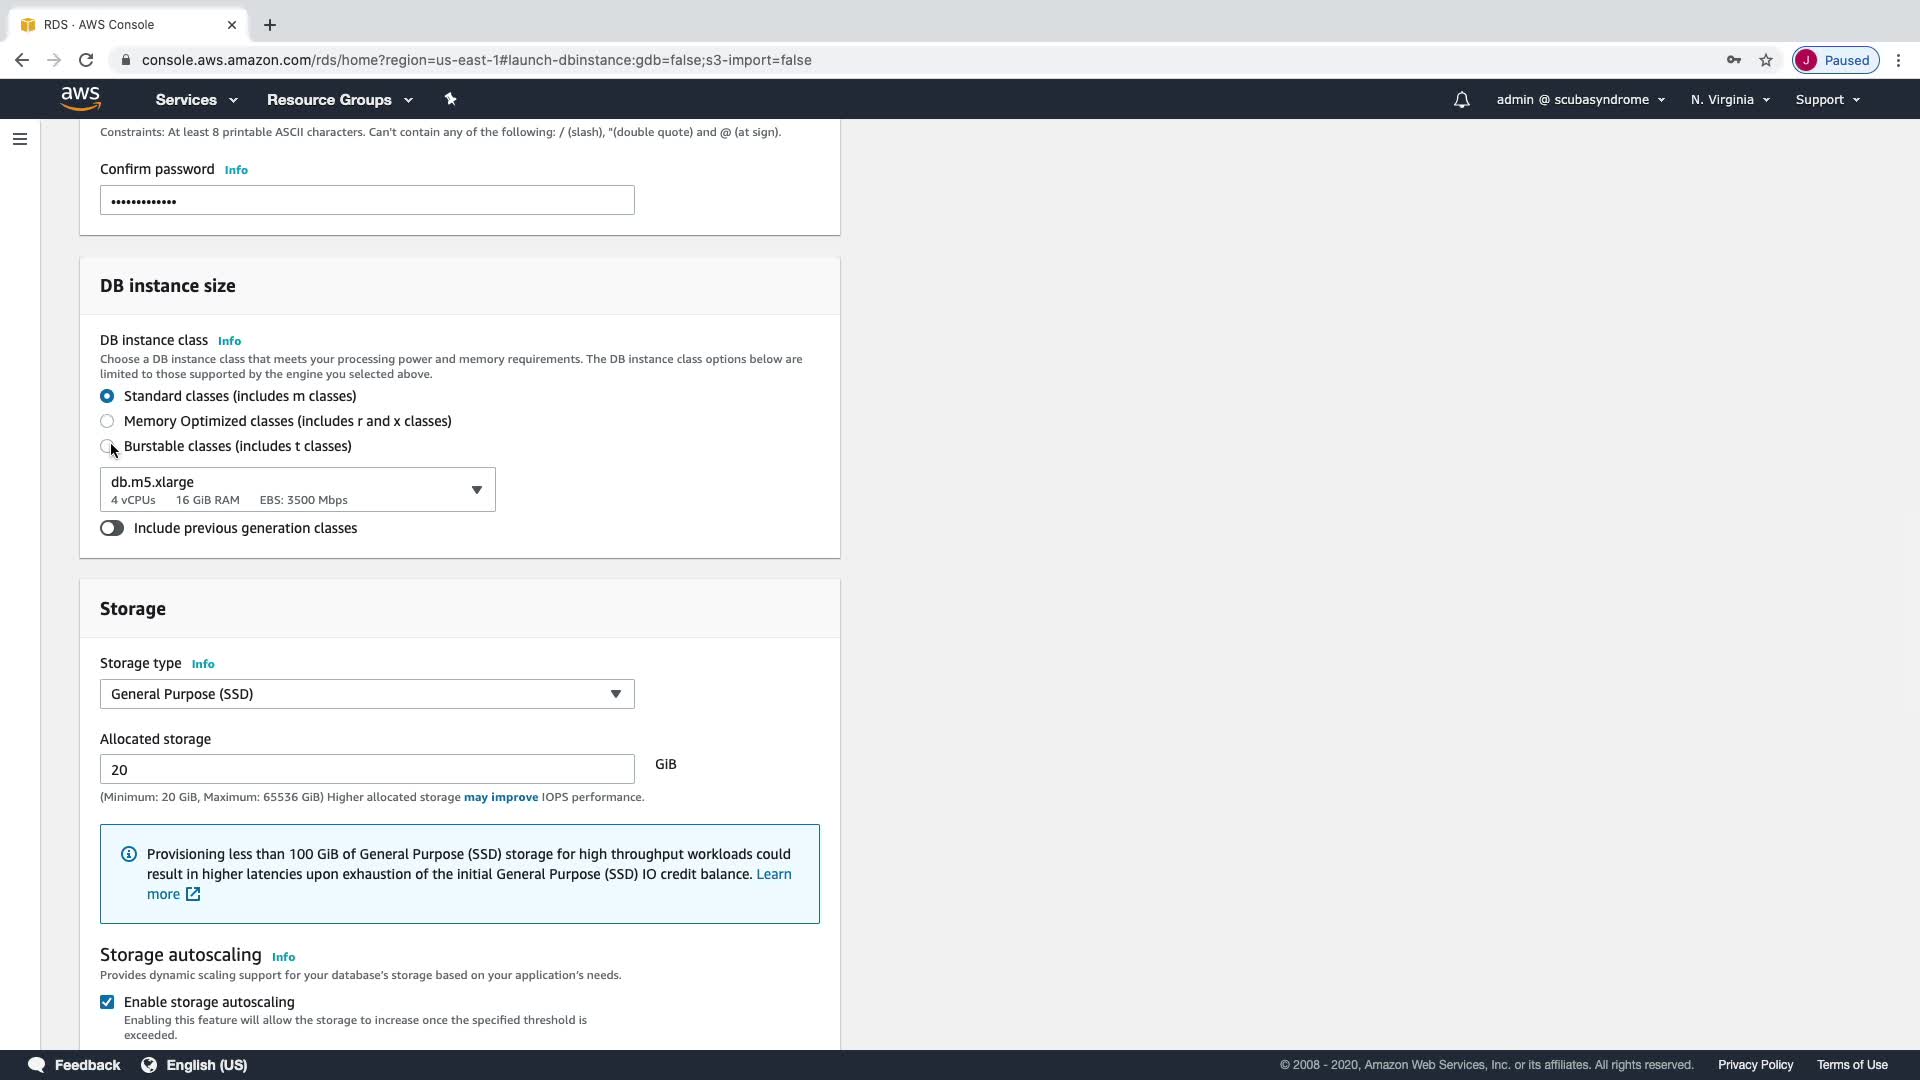Toggle Include previous generation classes

[x=112, y=528]
